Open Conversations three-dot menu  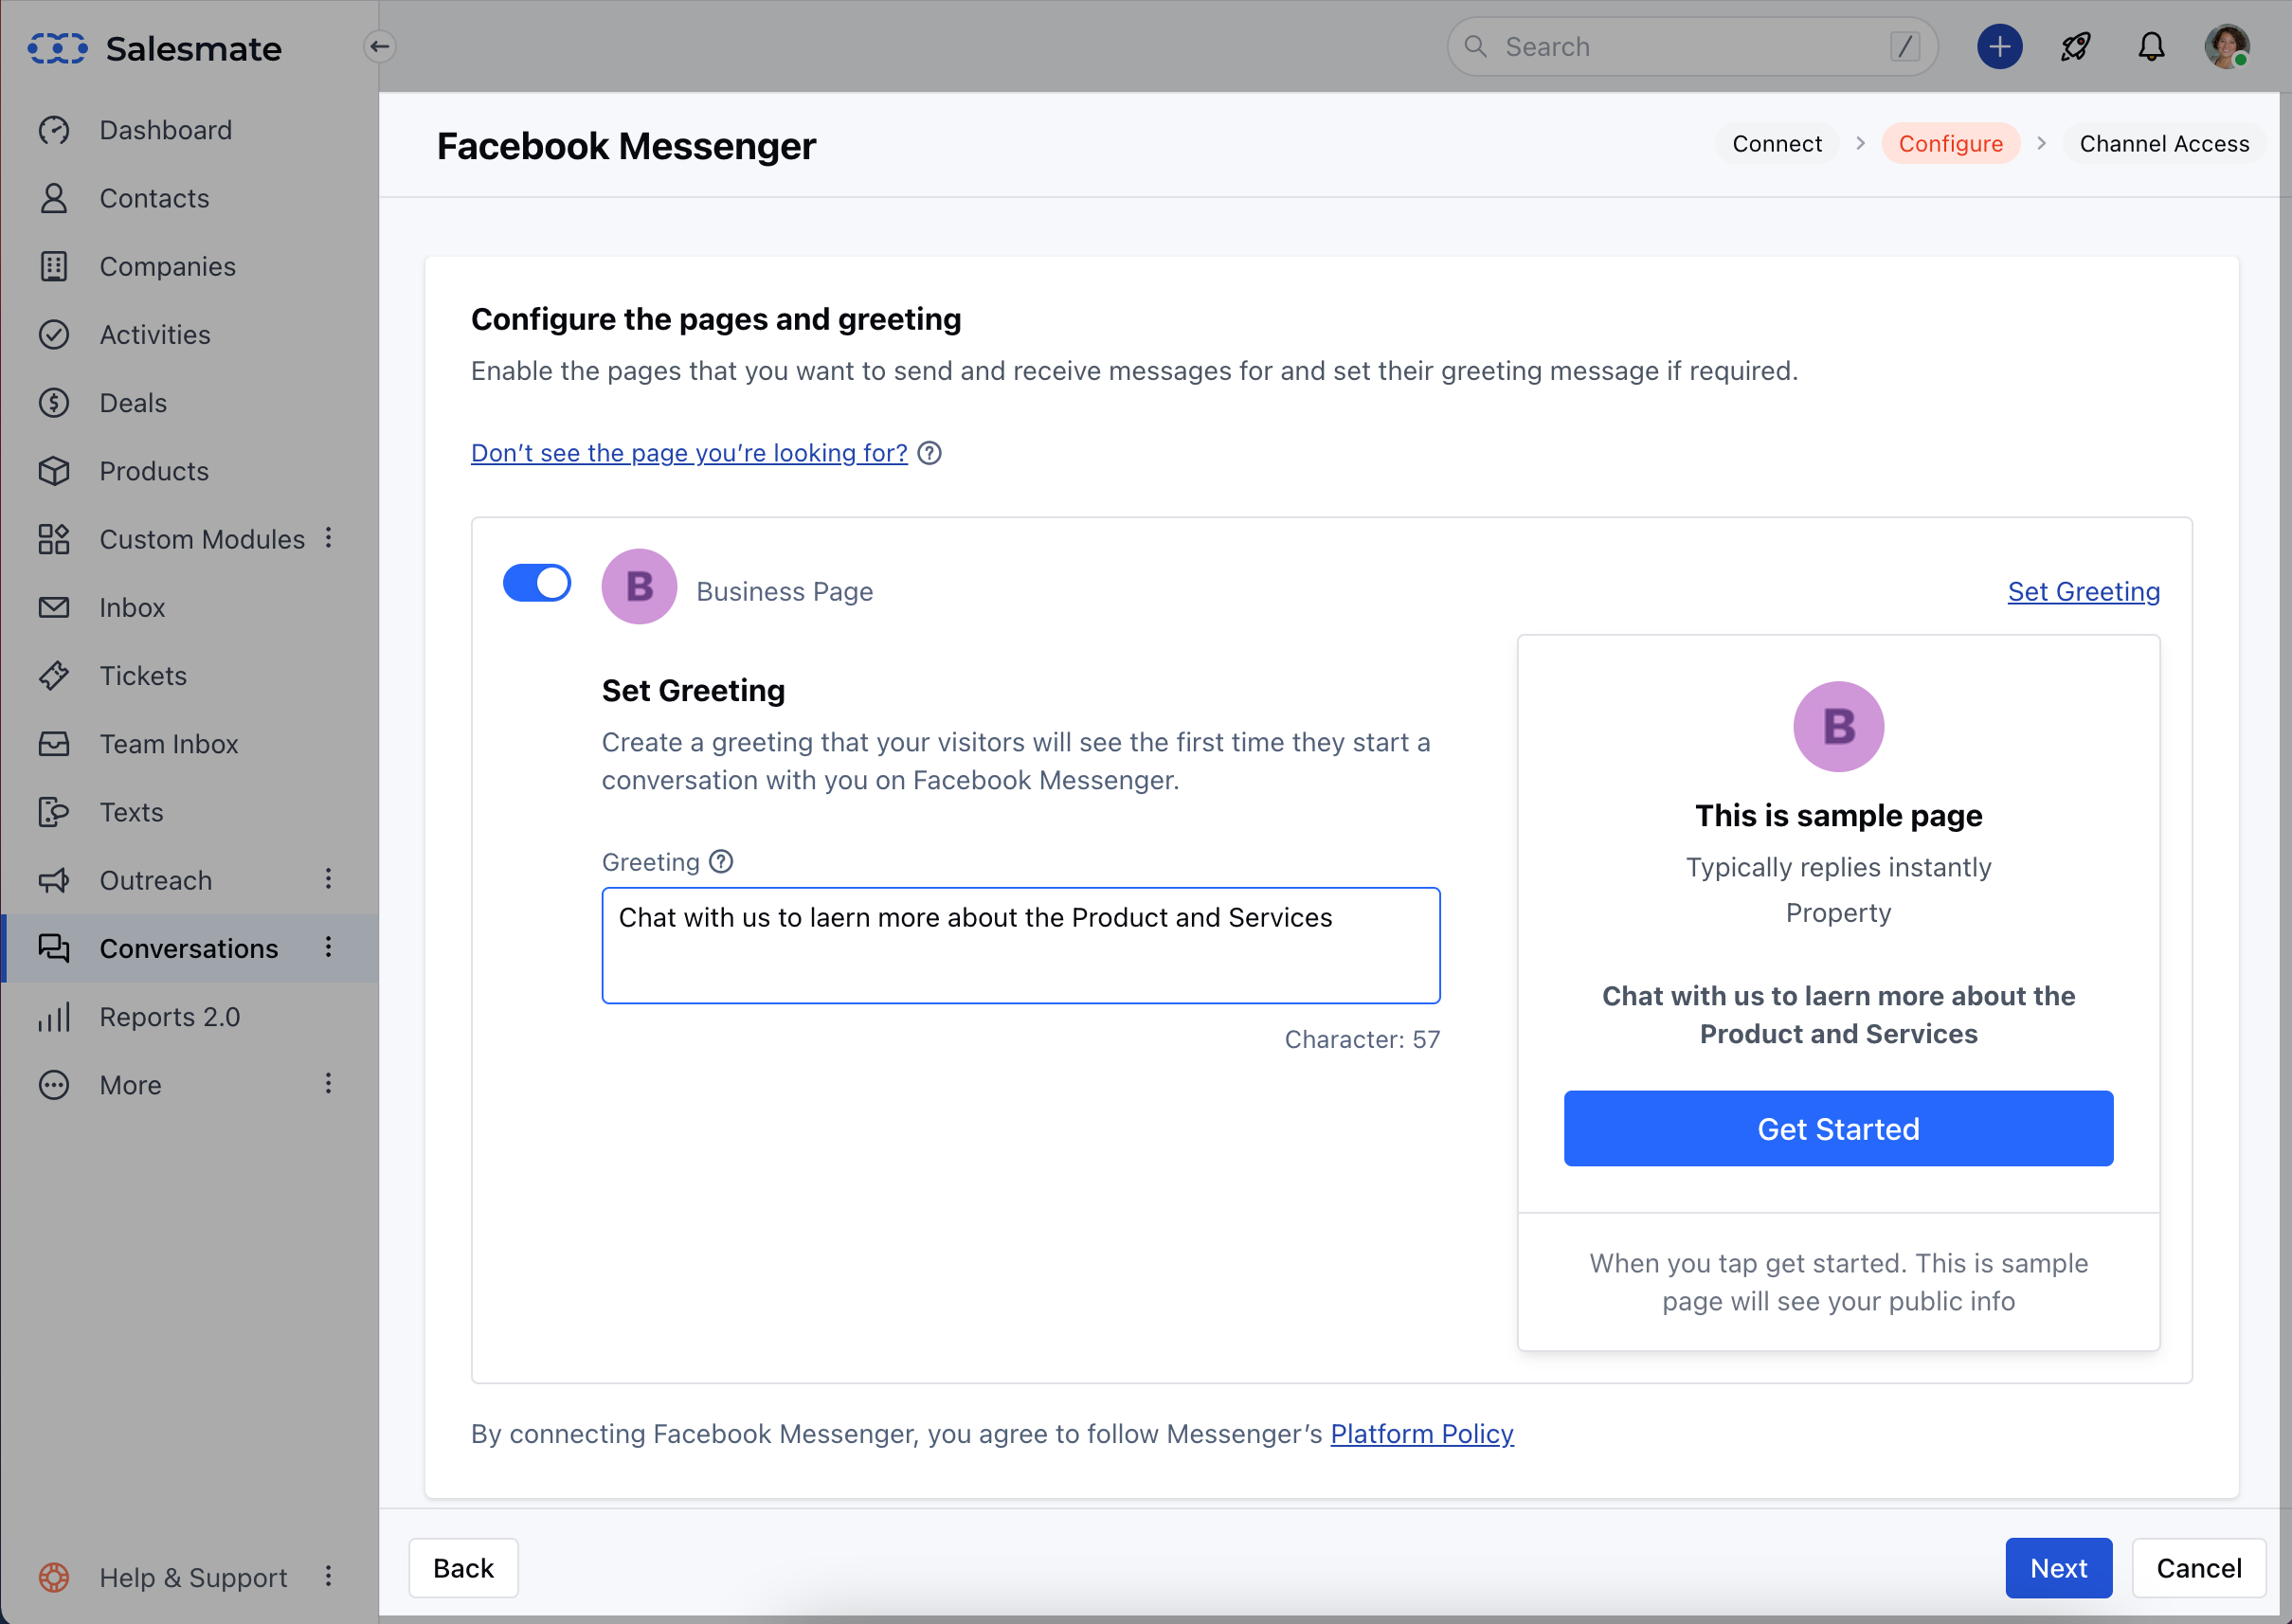(328, 947)
